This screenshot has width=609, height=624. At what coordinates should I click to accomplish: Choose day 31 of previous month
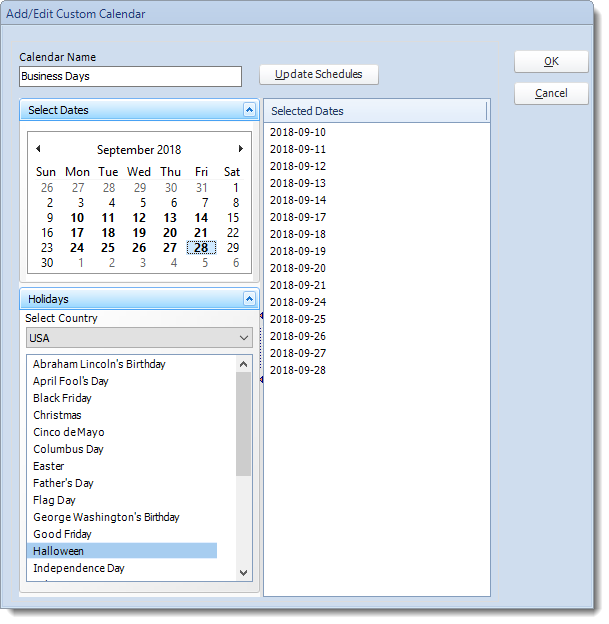pos(202,188)
